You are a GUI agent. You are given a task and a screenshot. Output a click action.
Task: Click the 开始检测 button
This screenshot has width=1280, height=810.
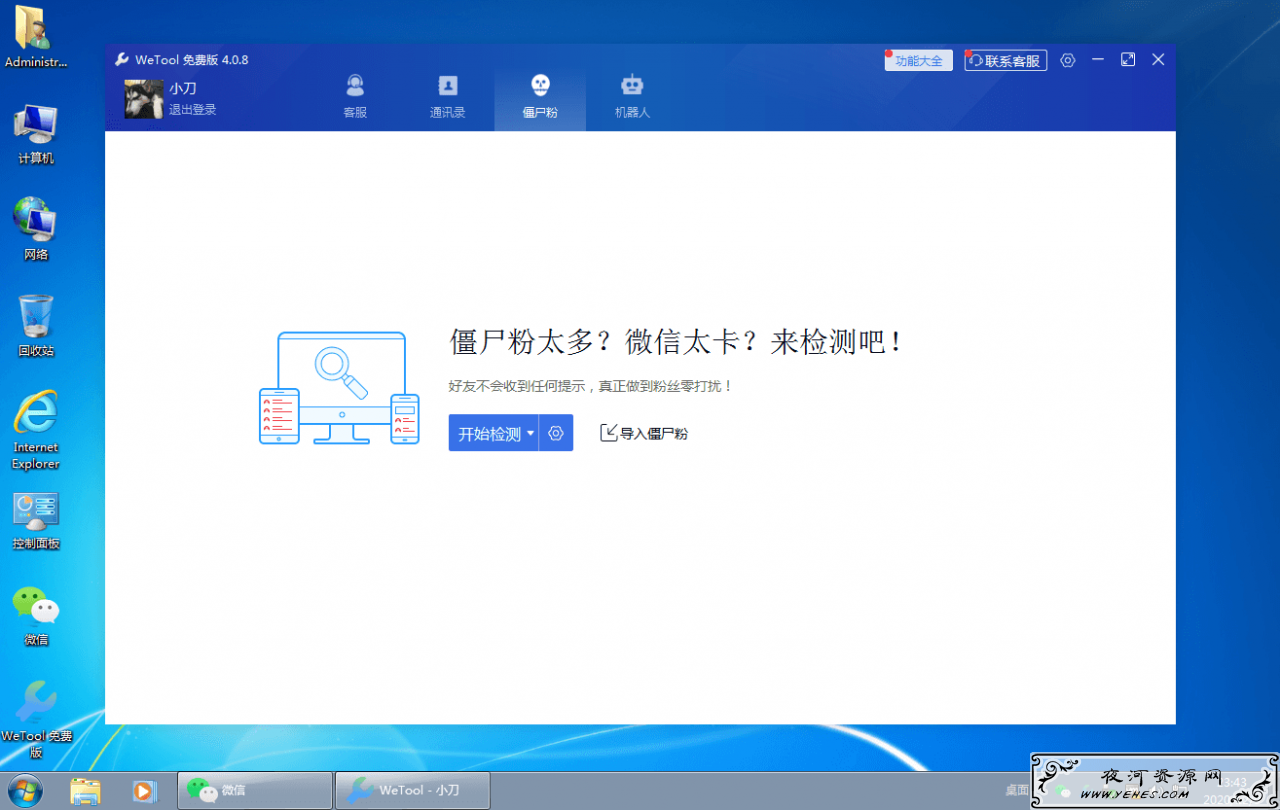[x=493, y=433]
